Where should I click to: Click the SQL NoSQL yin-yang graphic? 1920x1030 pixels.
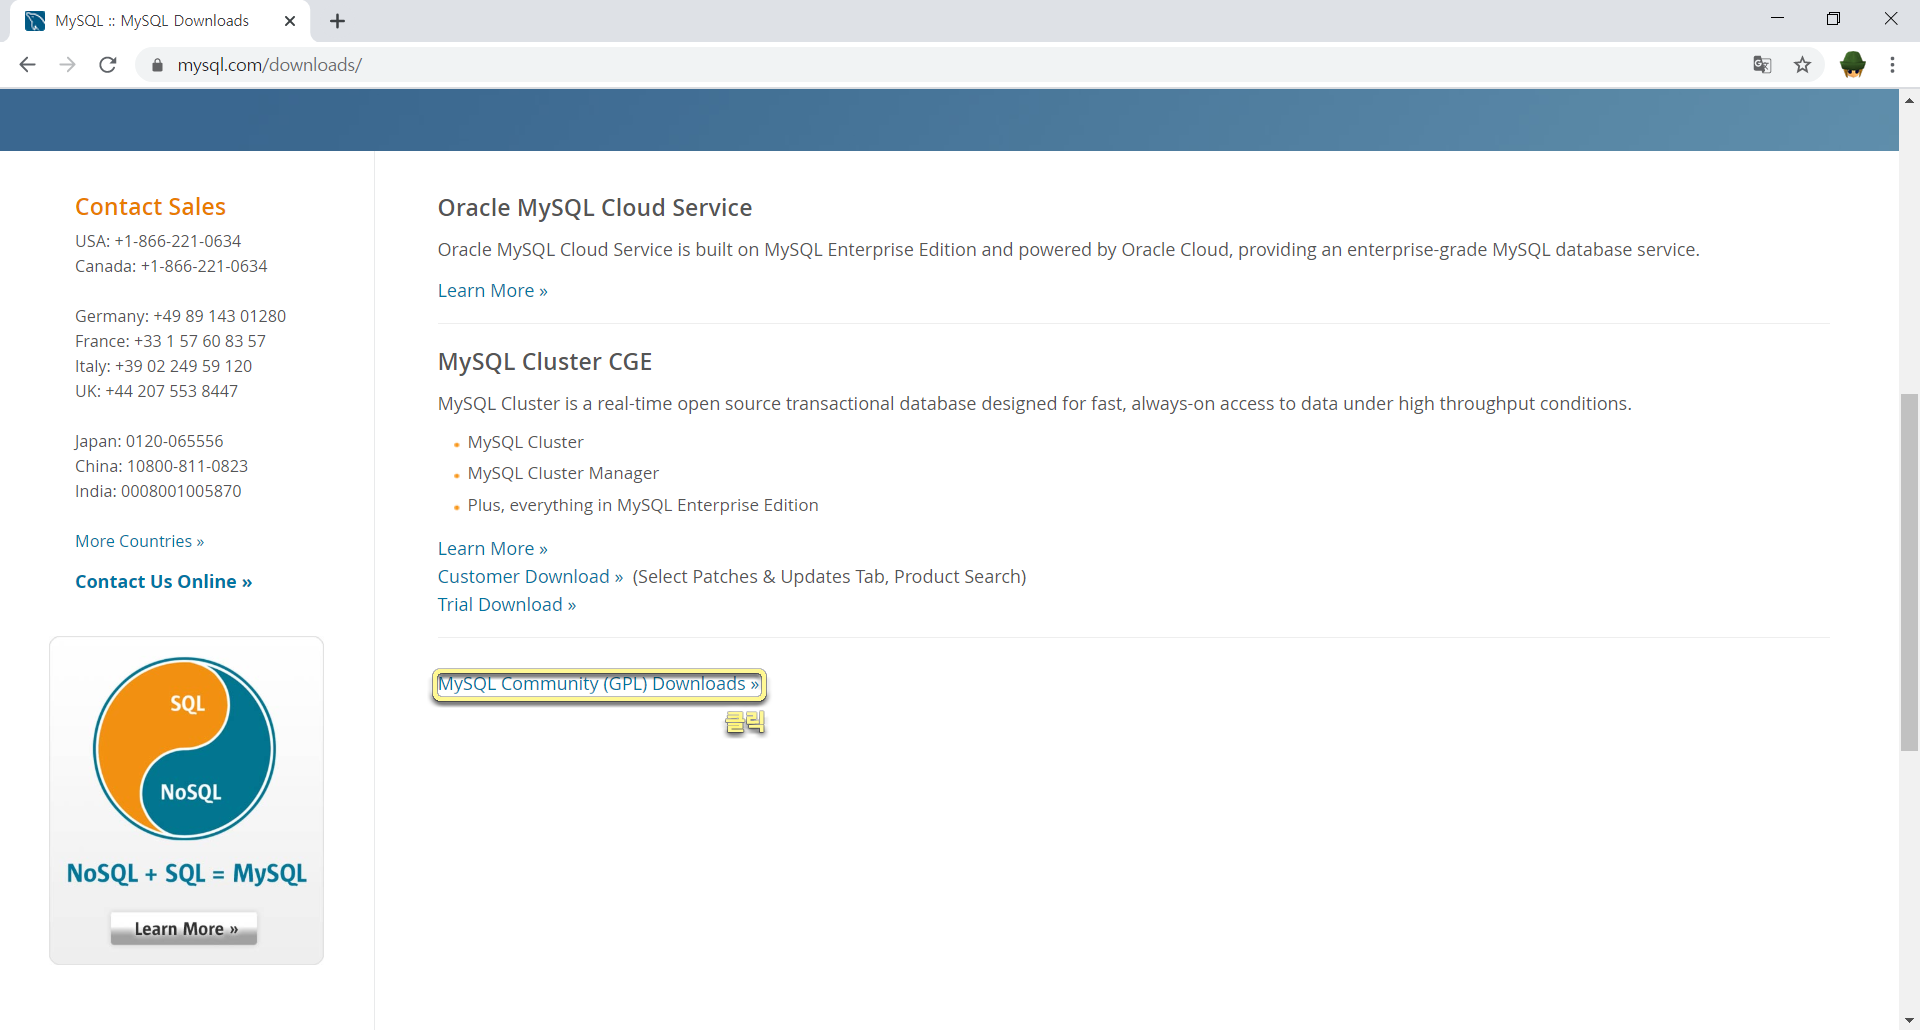tap(184, 748)
